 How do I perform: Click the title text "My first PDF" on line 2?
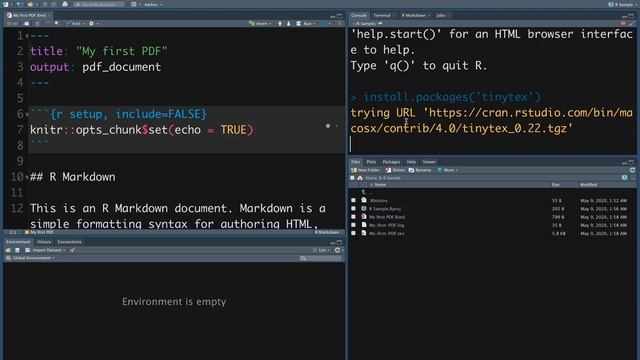(x=122, y=51)
